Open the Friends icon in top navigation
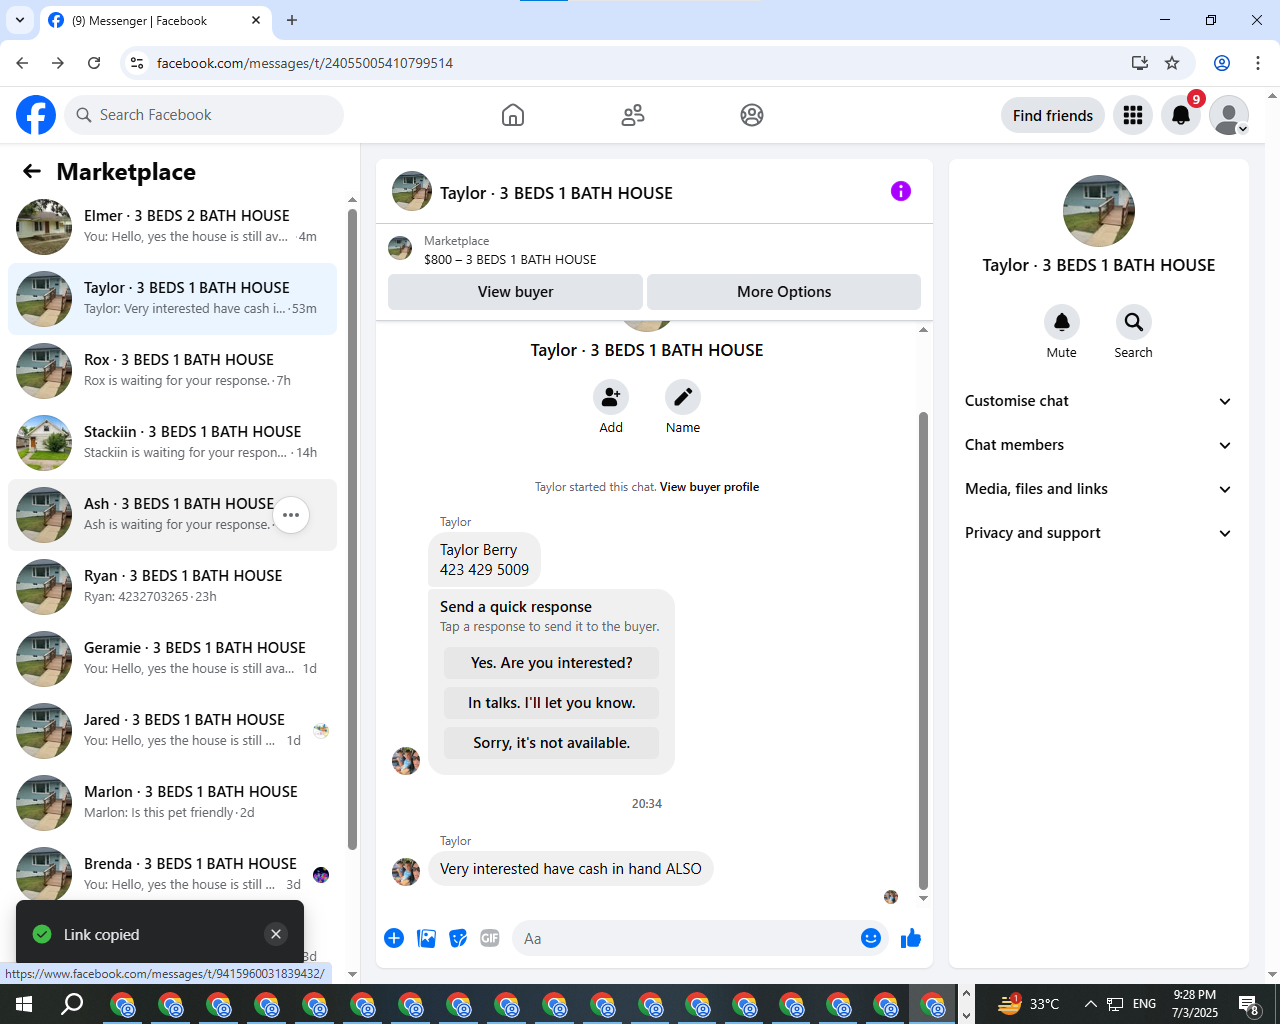This screenshot has width=1280, height=1024. pyautogui.click(x=633, y=115)
